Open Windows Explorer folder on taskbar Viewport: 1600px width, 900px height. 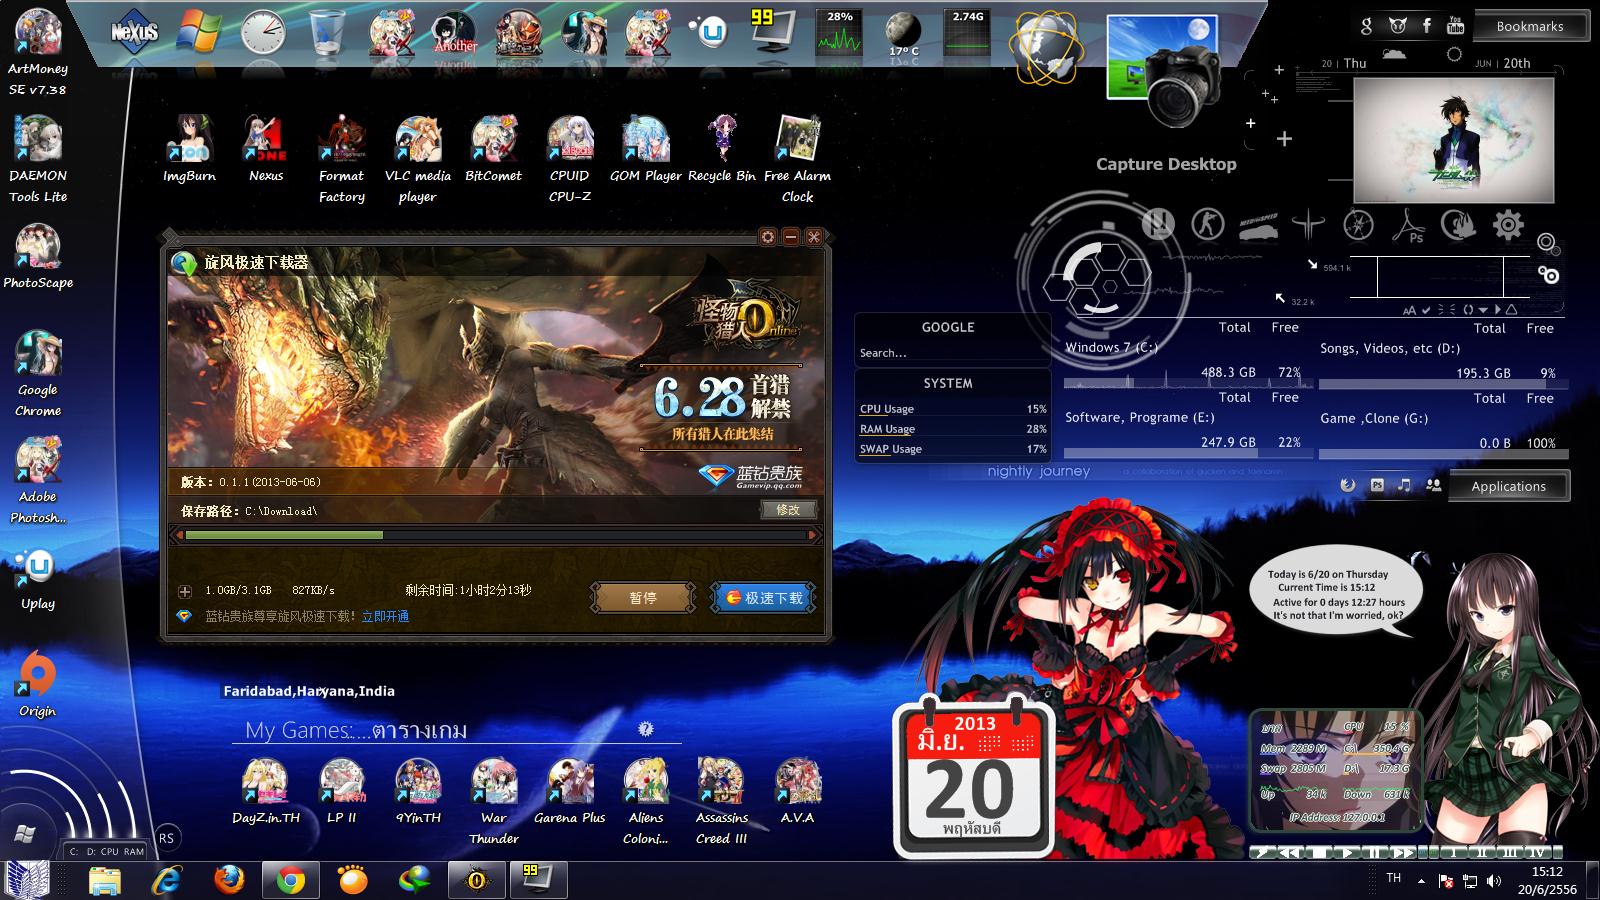point(105,880)
